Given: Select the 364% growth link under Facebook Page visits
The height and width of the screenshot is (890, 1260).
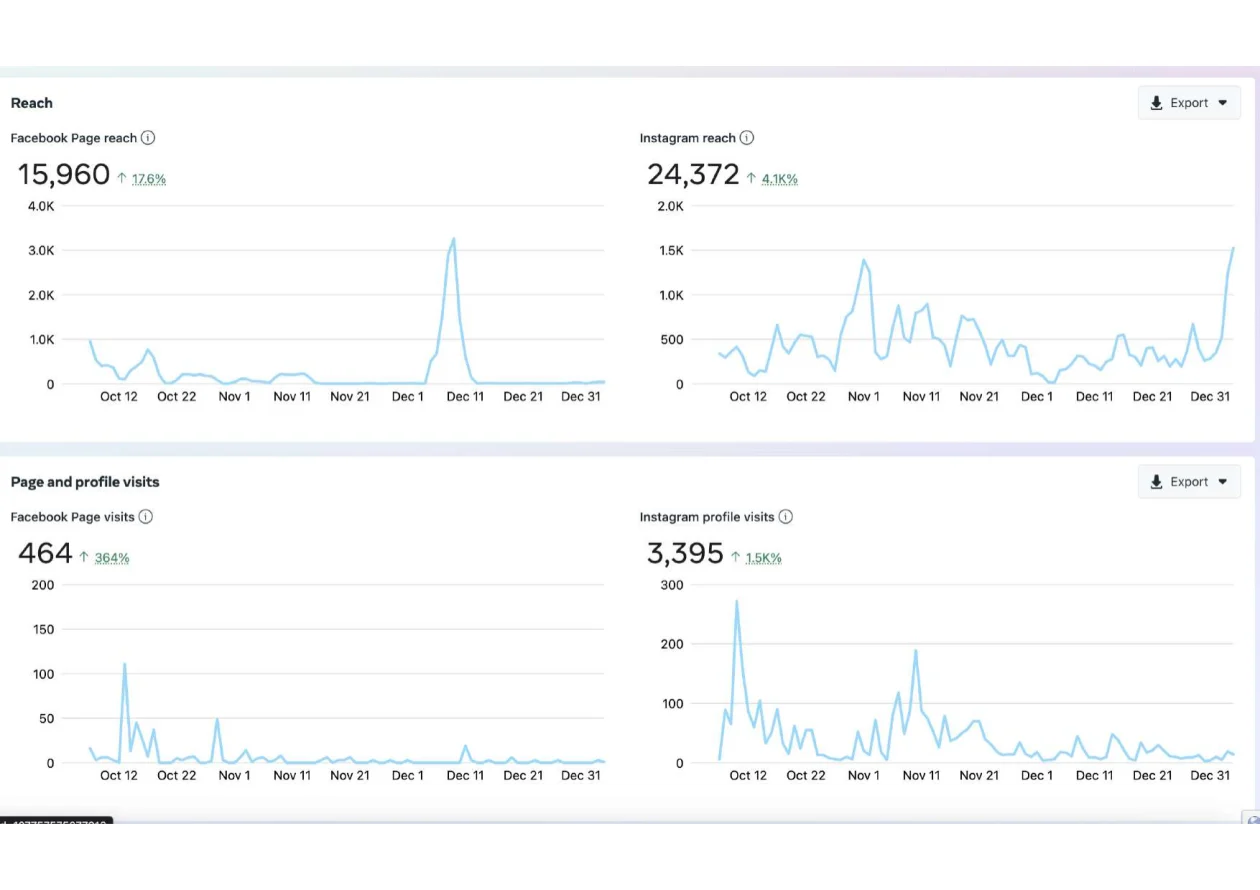Looking at the screenshot, I should click(112, 558).
